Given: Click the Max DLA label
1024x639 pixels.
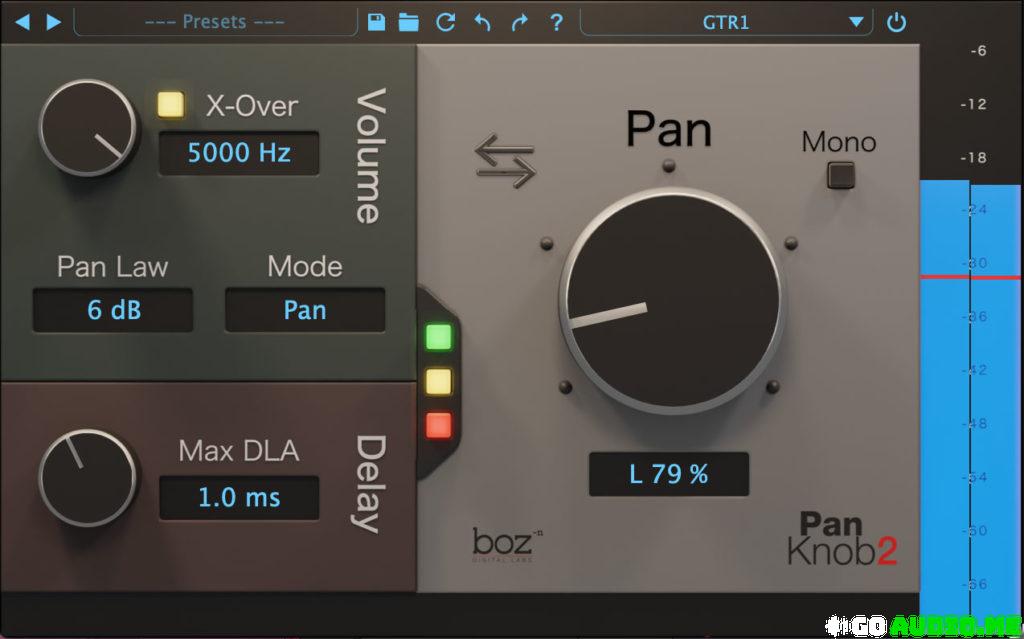Looking at the screenshot, I should (239, 451).
